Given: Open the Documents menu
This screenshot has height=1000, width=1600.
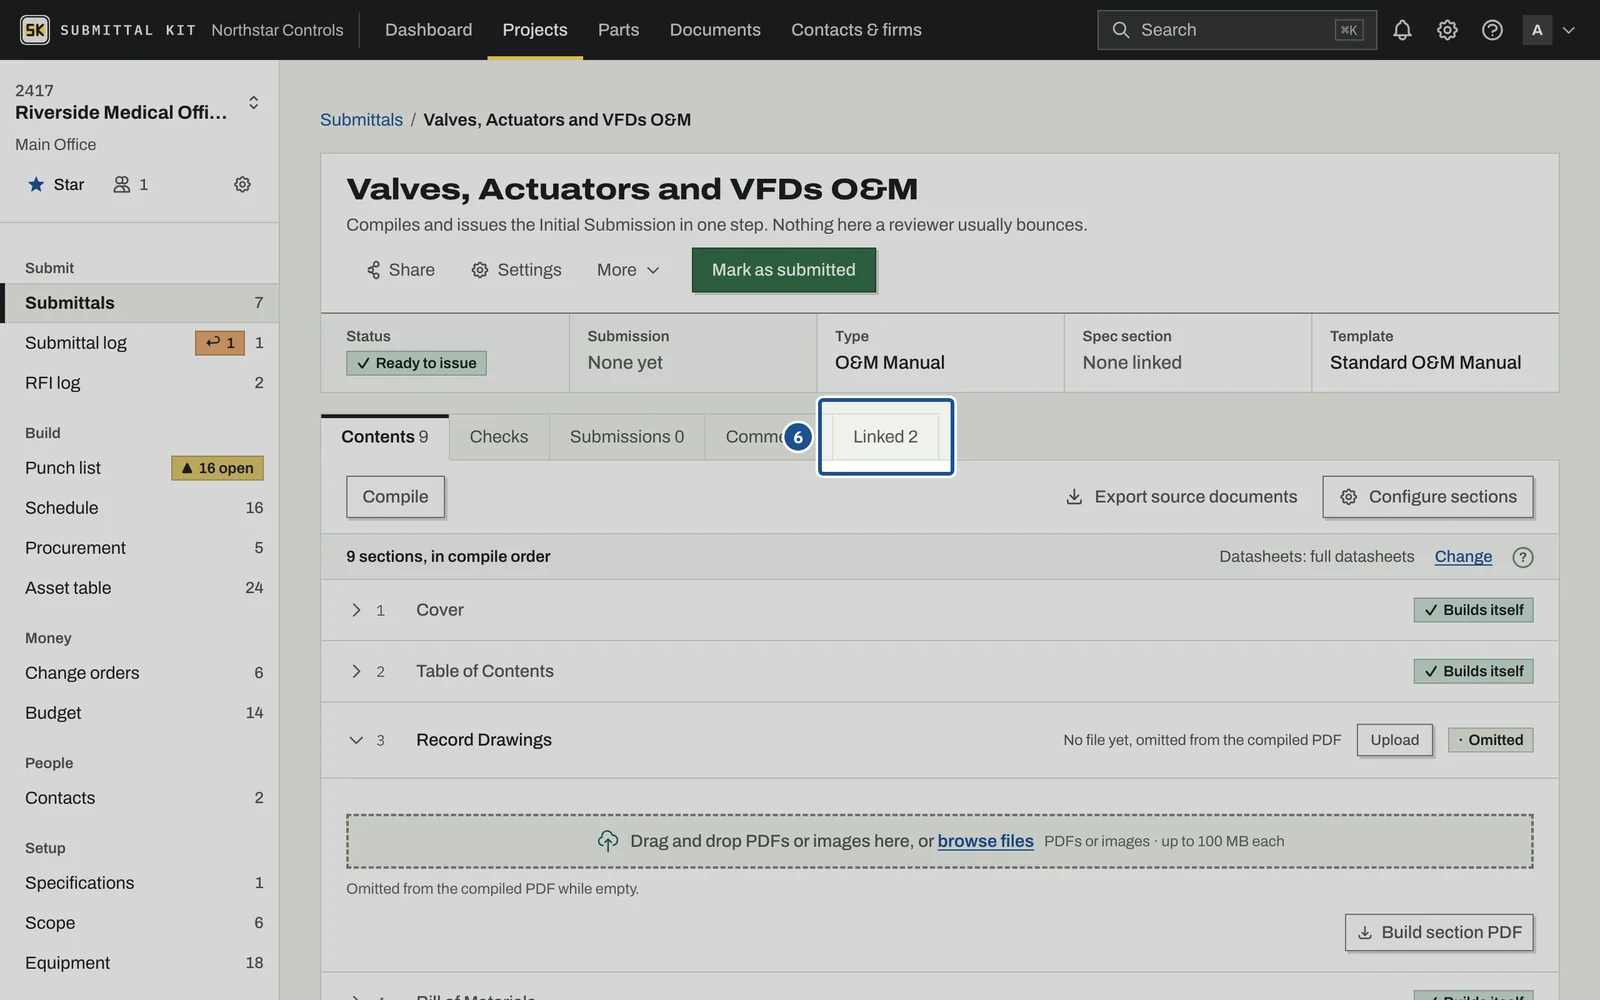Looking at the screenshot, I should pos(715,30).
